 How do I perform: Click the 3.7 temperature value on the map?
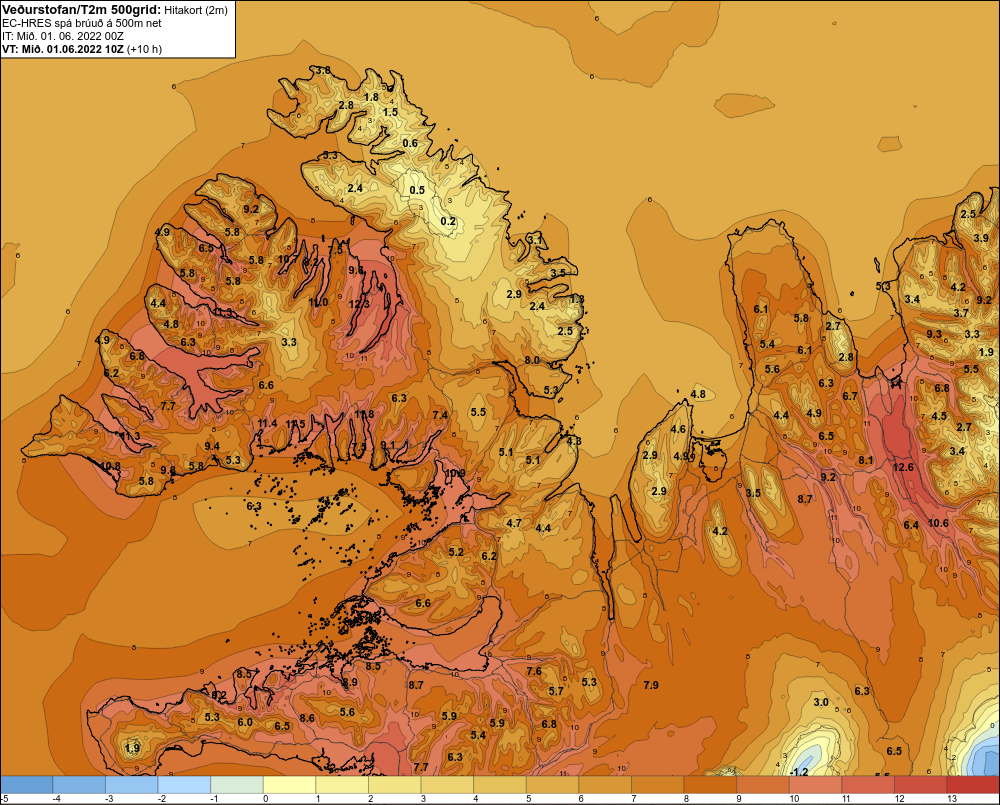click(961, 313)
